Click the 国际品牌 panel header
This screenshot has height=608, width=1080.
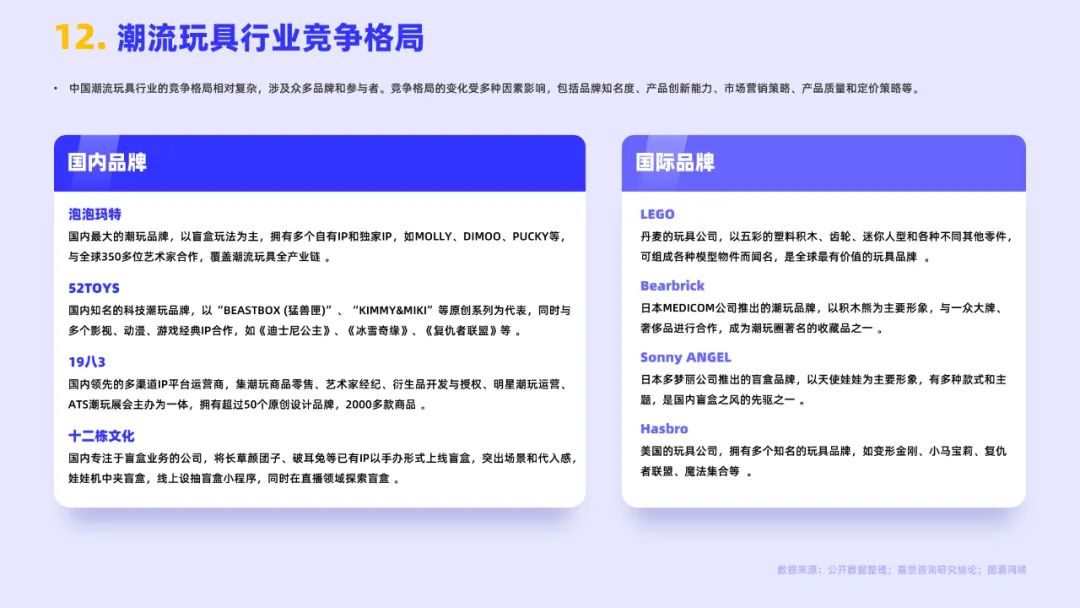pyautogui.click(x=823, y=163)
